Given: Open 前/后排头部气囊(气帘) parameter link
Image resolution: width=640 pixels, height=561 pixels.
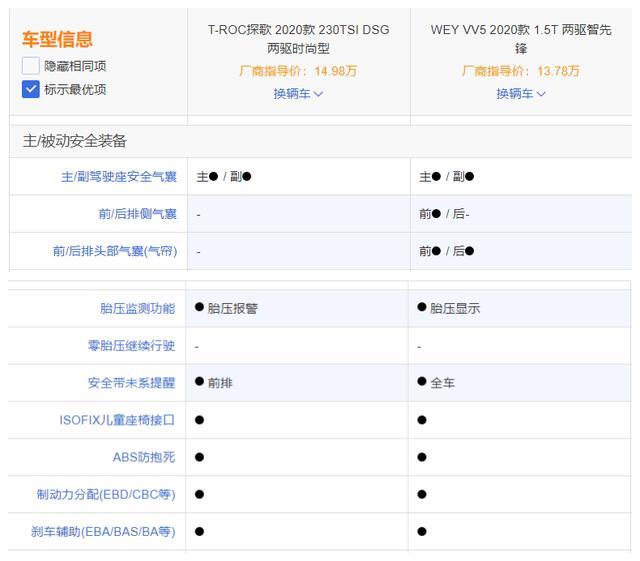Looking at the screenshot, I should (x=115, y=251).
